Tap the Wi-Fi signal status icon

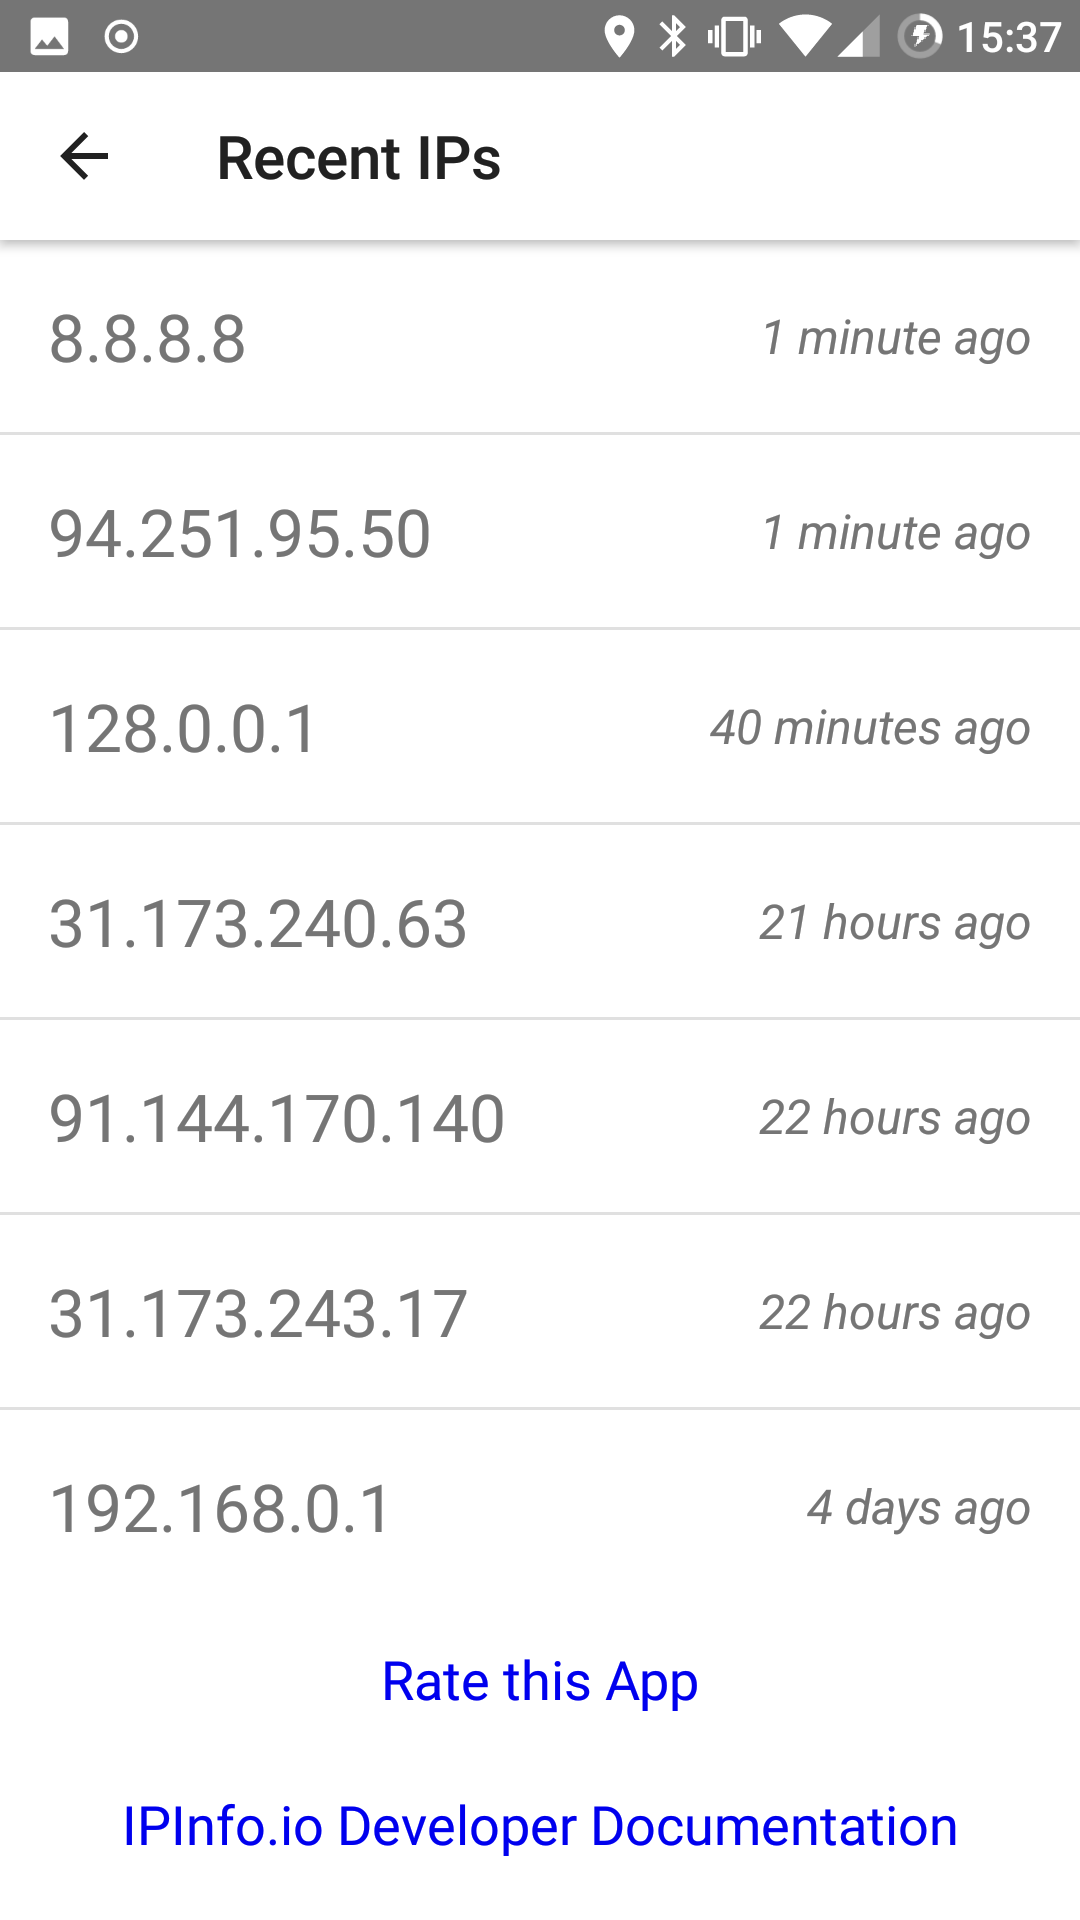click(x=806, y=37)
